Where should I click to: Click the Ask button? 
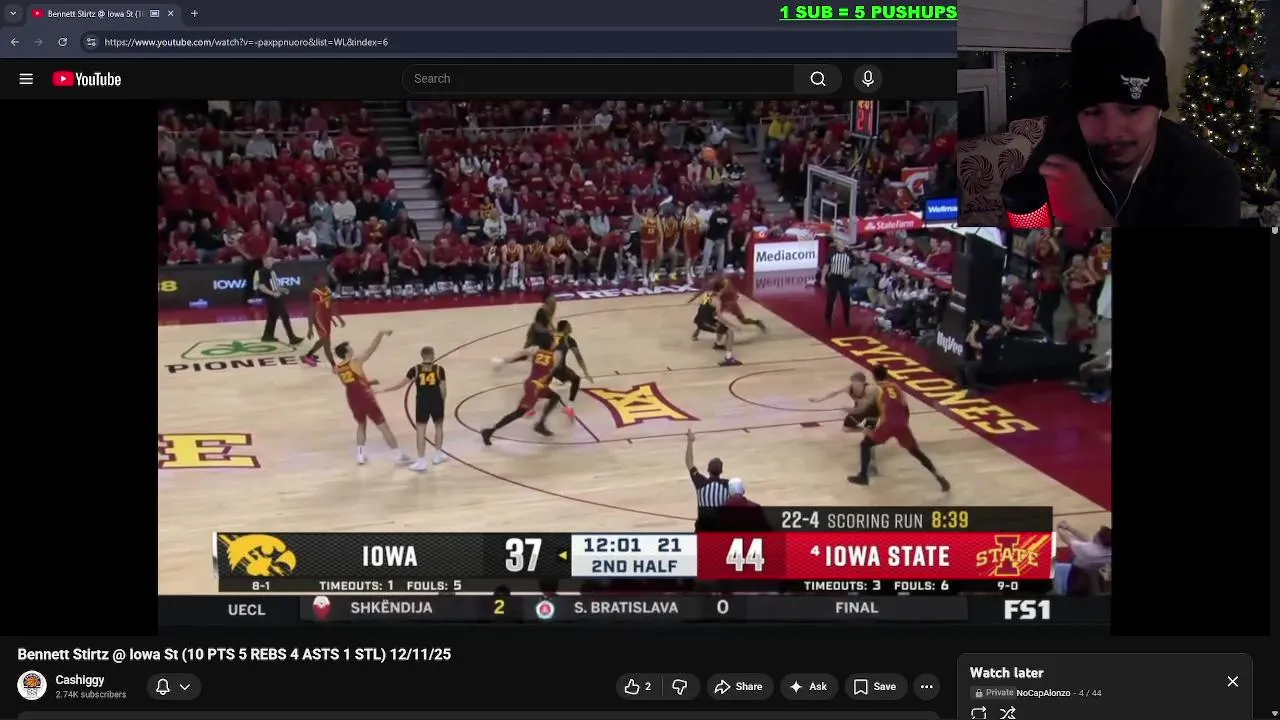(x=807, y=687)
